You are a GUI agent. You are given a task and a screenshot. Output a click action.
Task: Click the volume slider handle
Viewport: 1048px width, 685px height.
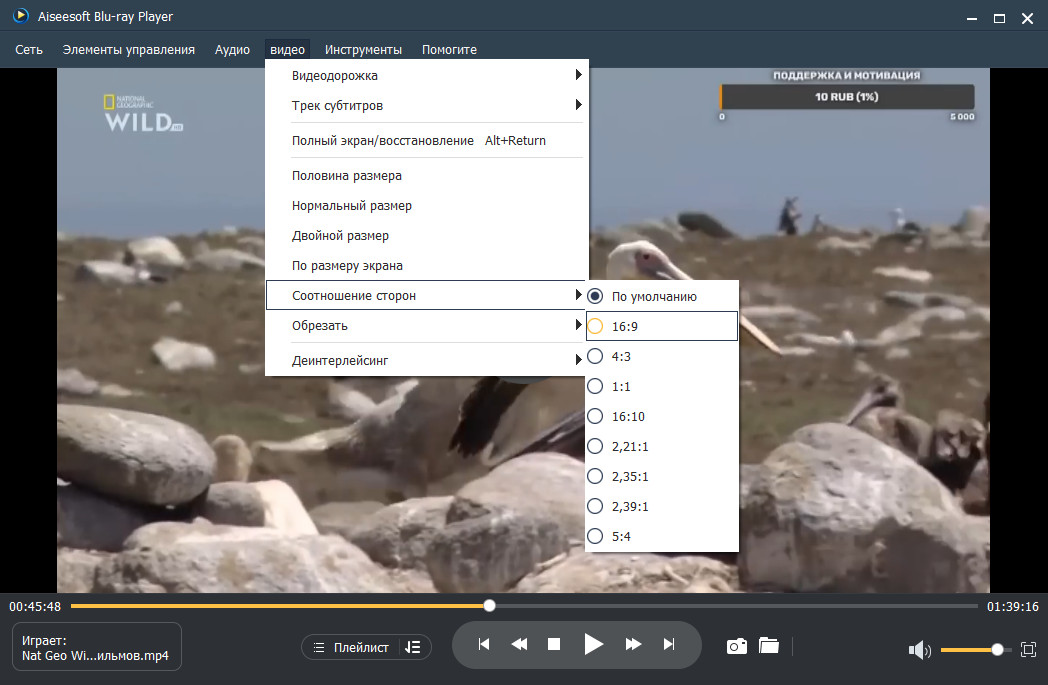pos(997,650)
